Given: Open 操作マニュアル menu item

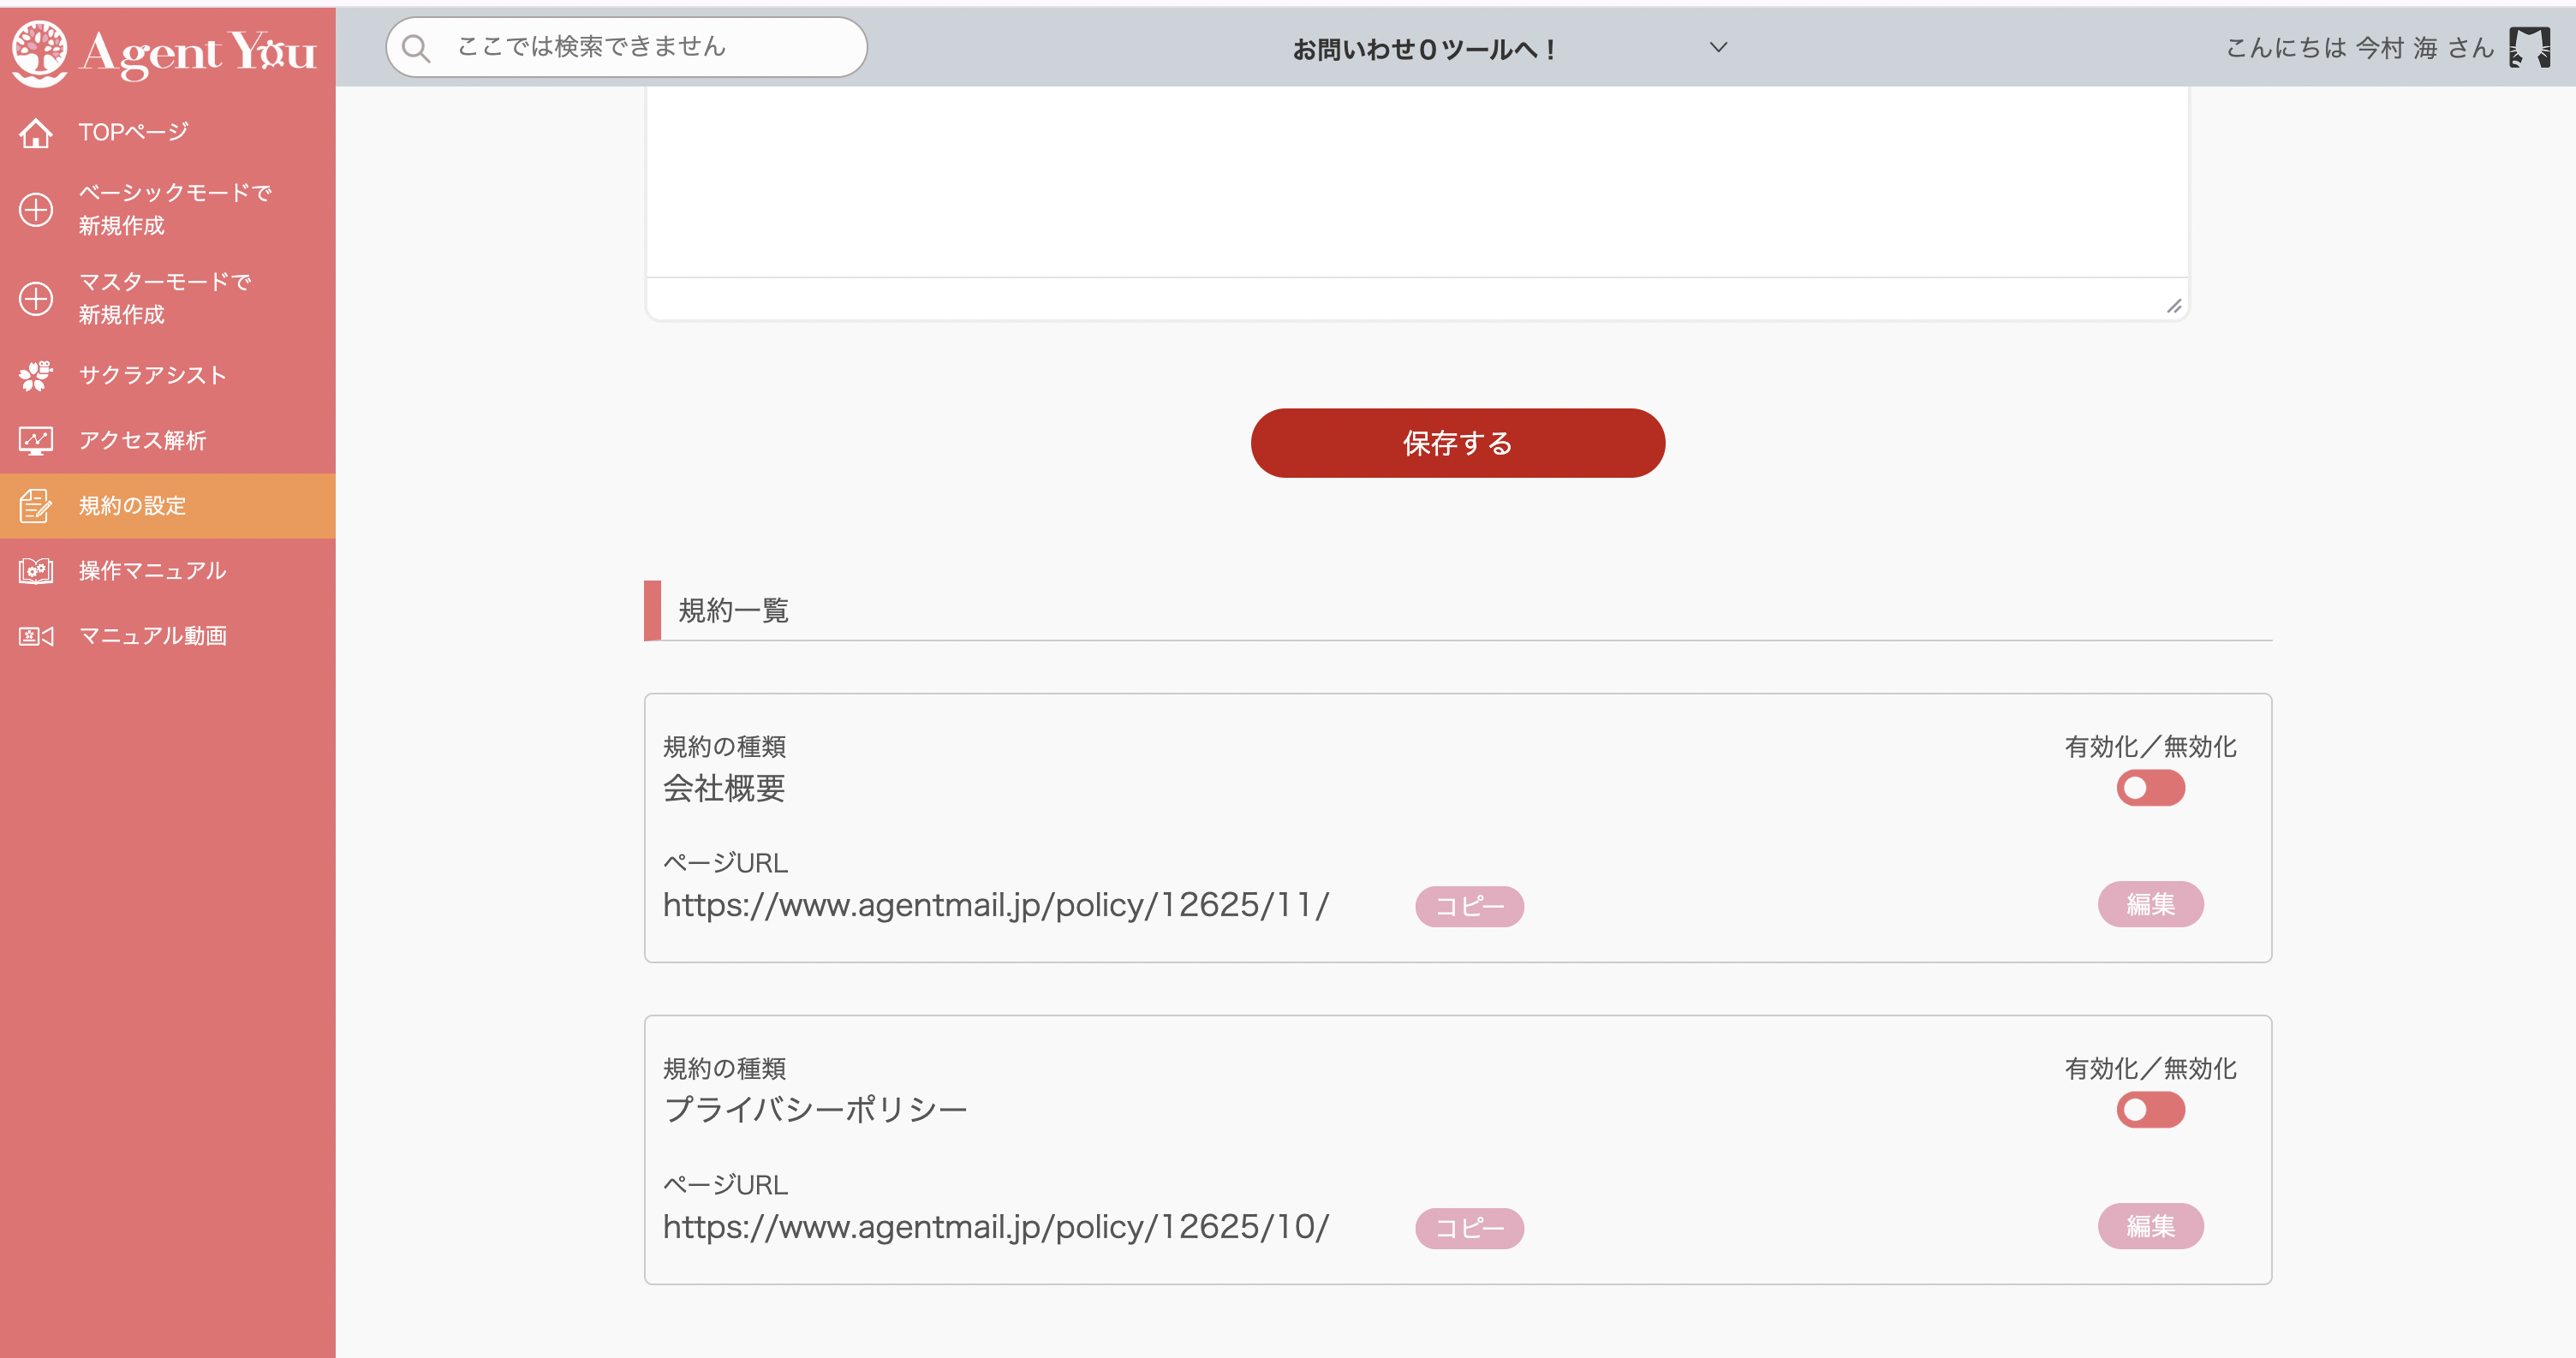Looking at the screenshot, I should point(168,571).
